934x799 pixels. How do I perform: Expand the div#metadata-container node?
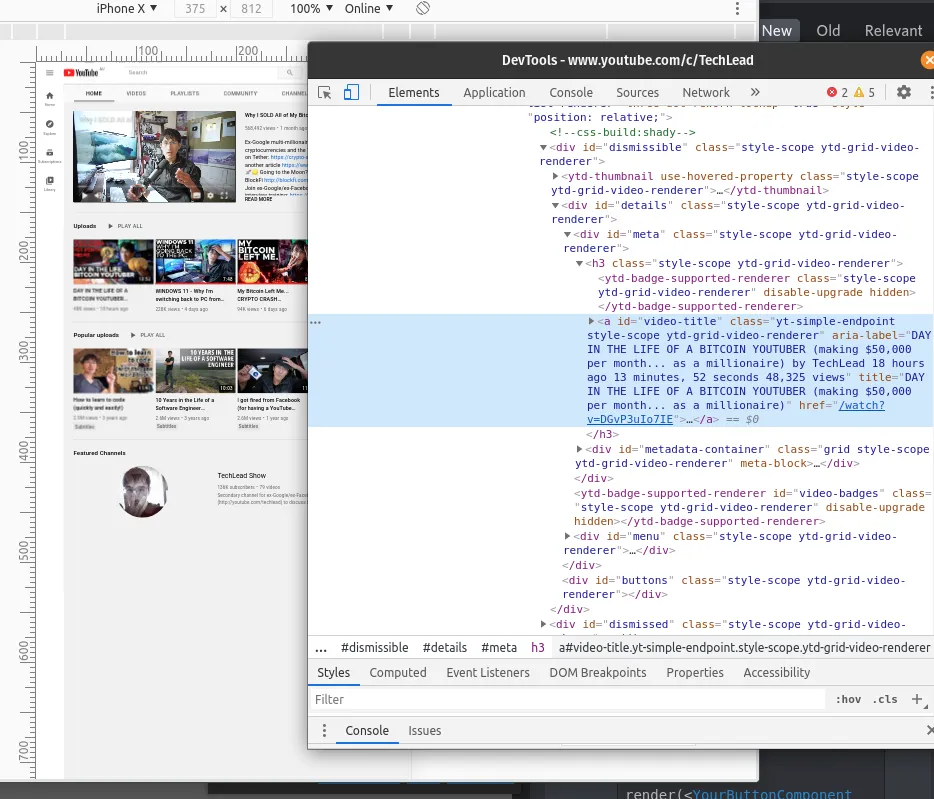tap(579, 449)
